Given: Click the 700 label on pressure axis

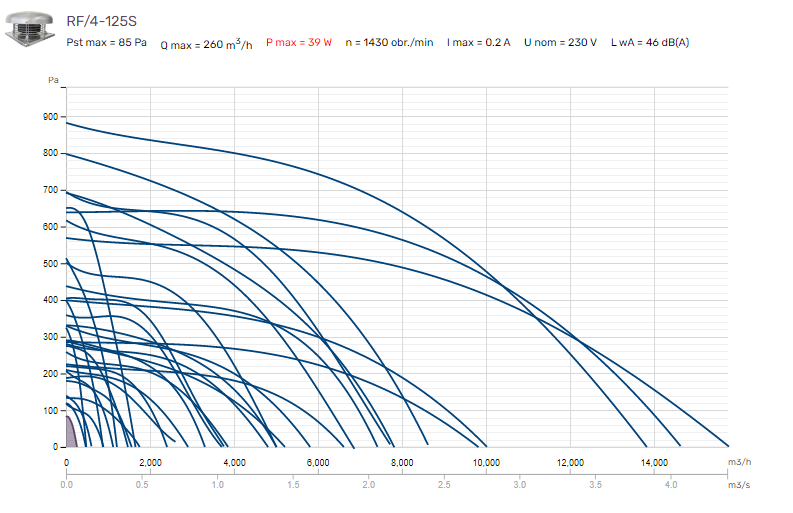Looking at the screenshot, I should (x=51, y=190).
